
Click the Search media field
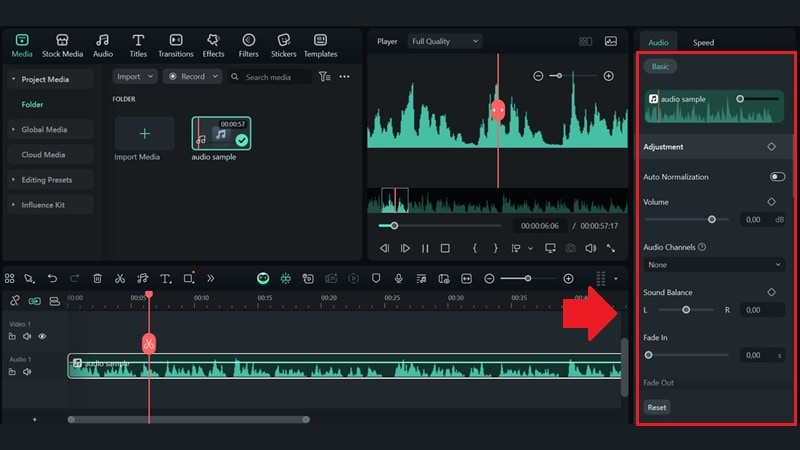[269, 77]
